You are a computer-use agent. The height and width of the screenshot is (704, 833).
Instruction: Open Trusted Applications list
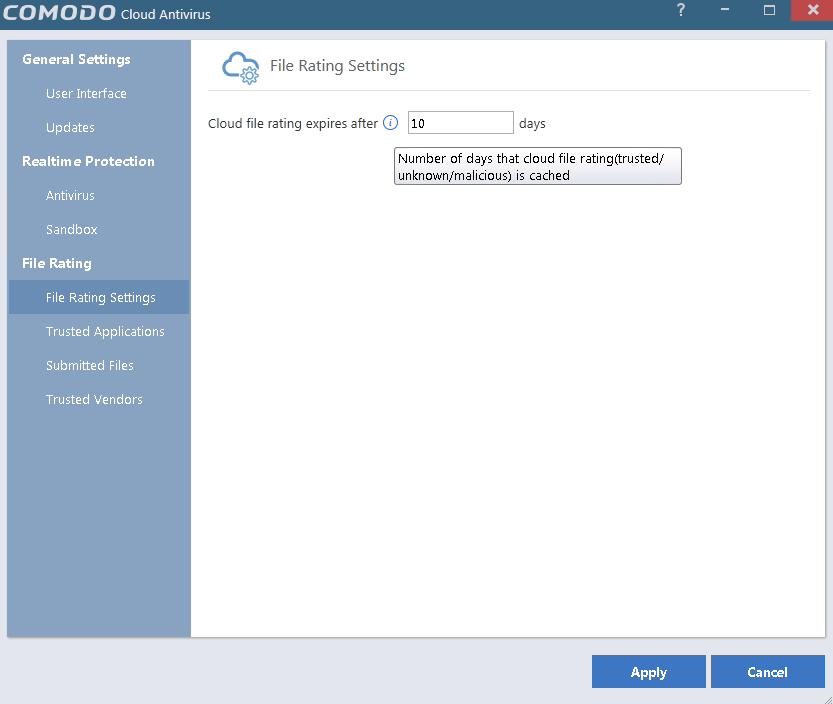[x=105, y=332]
